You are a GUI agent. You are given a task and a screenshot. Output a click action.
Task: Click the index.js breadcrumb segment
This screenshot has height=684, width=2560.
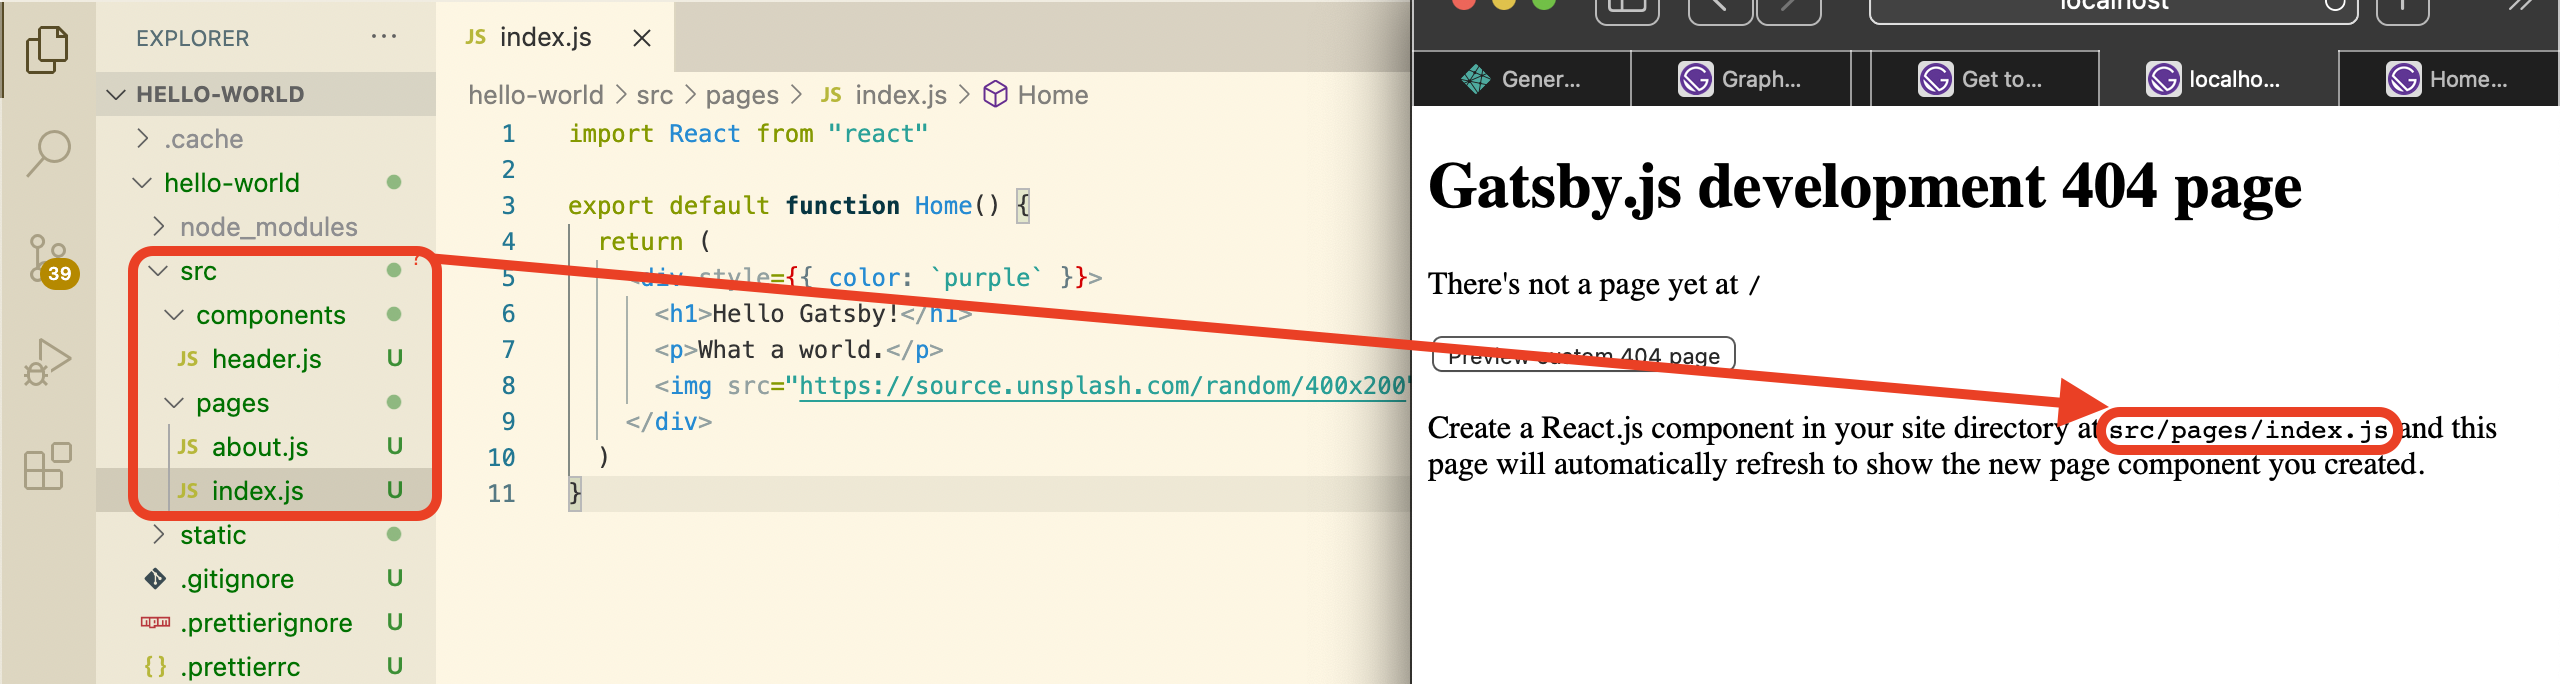click(884, 95)
